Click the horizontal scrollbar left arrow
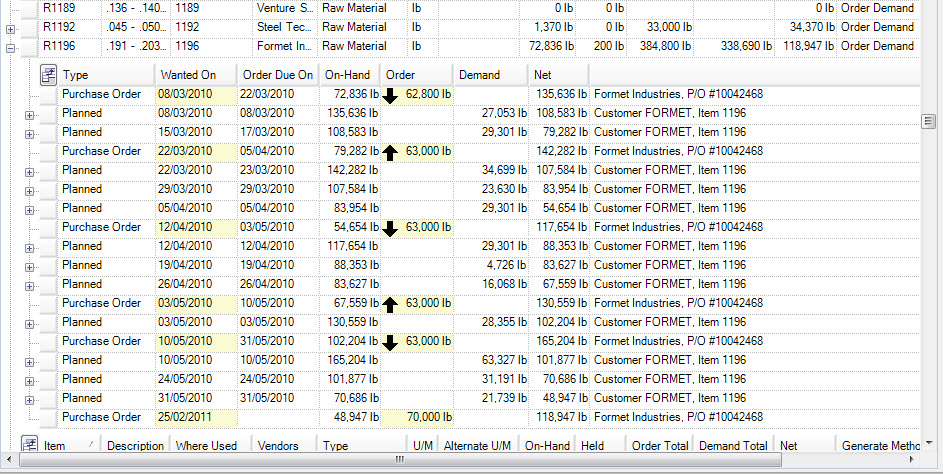The width and height of the screenshot is (943, 474). 25,461
